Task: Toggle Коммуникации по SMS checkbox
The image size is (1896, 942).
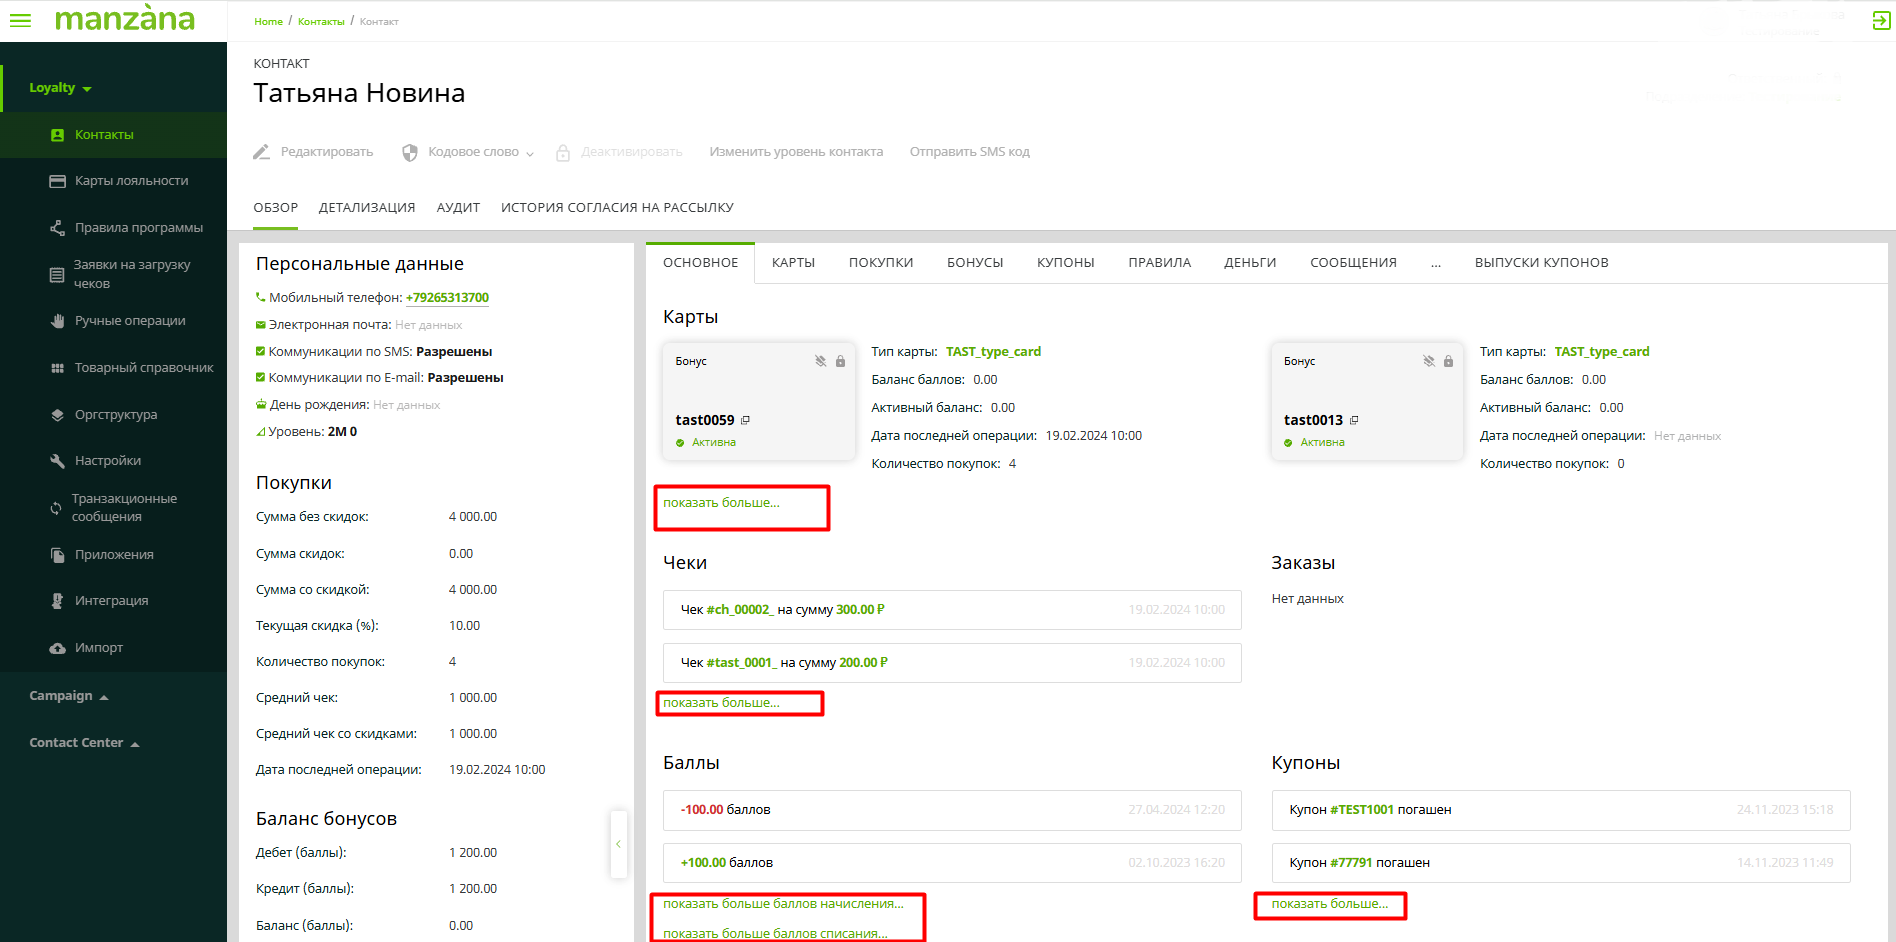Action: point(261,351)
